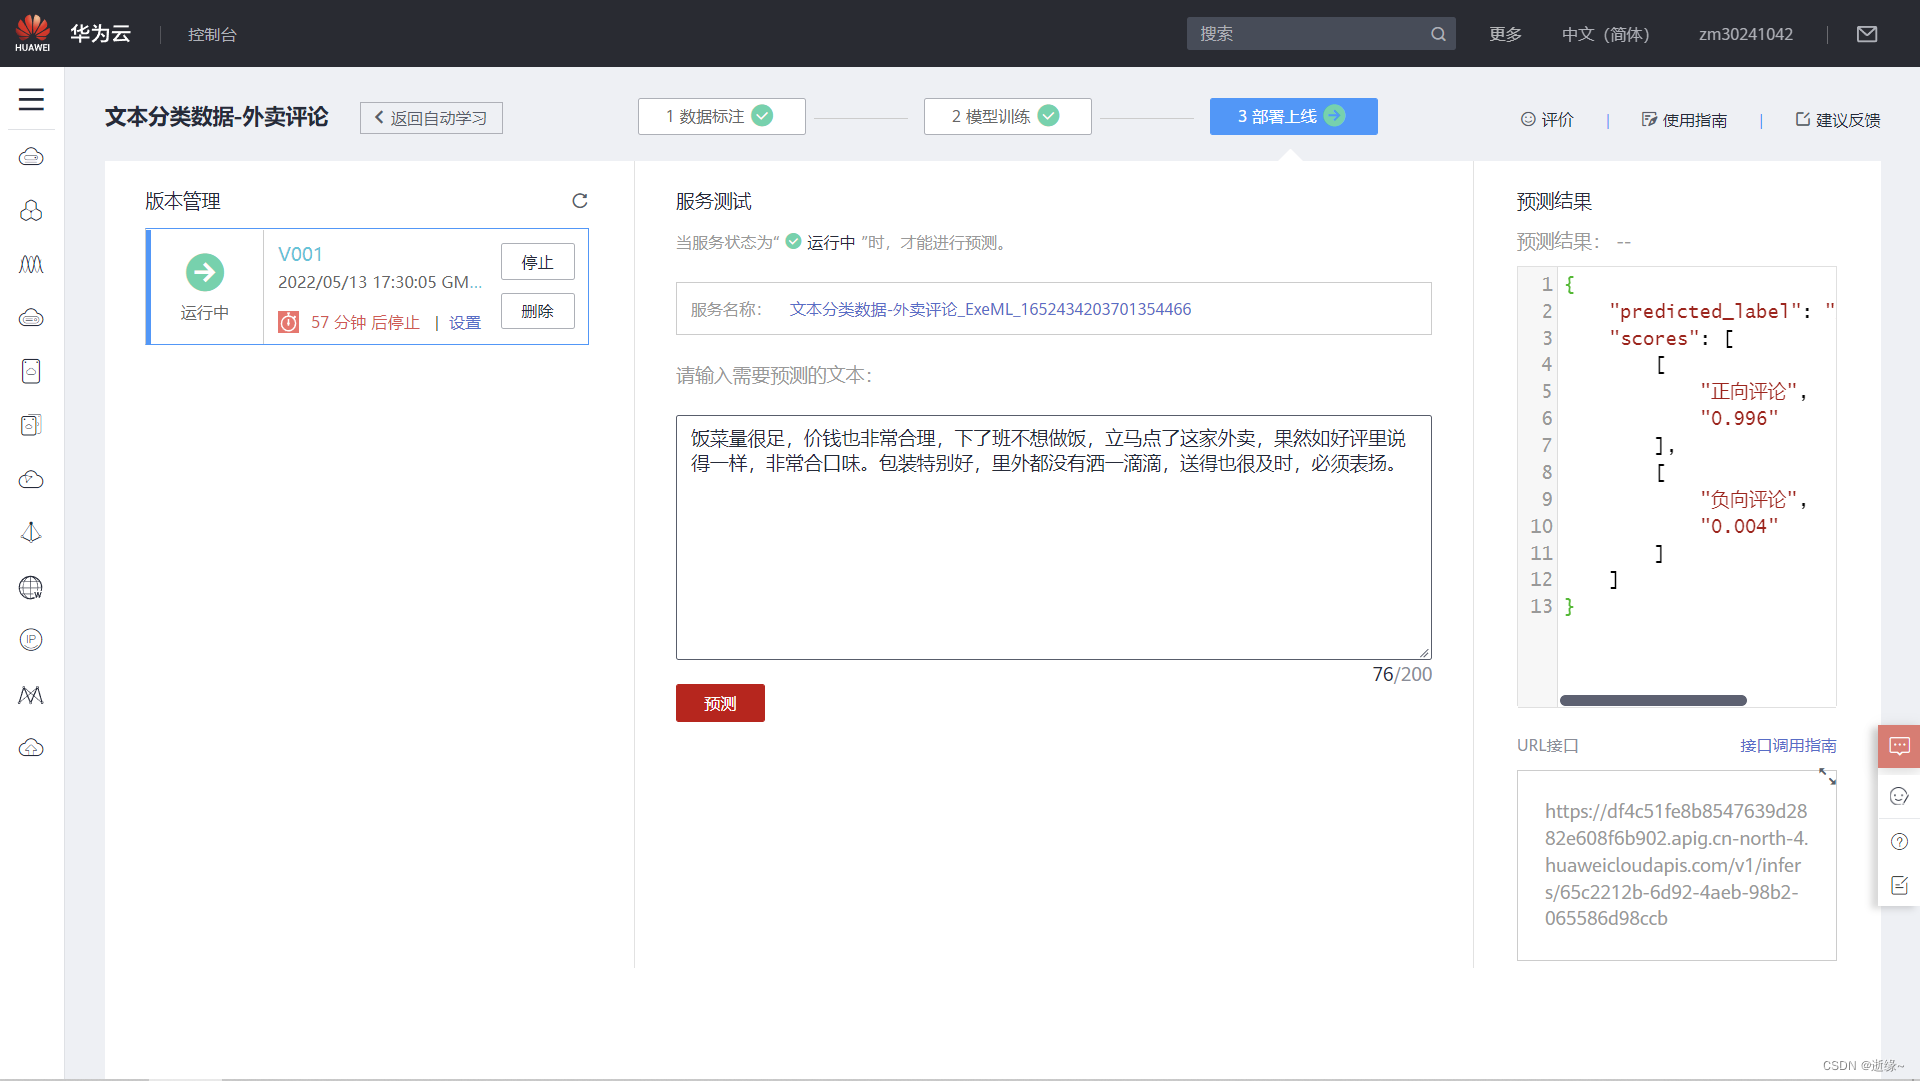
Task: Click the "0.996" score value
Action: [1739, 418]
